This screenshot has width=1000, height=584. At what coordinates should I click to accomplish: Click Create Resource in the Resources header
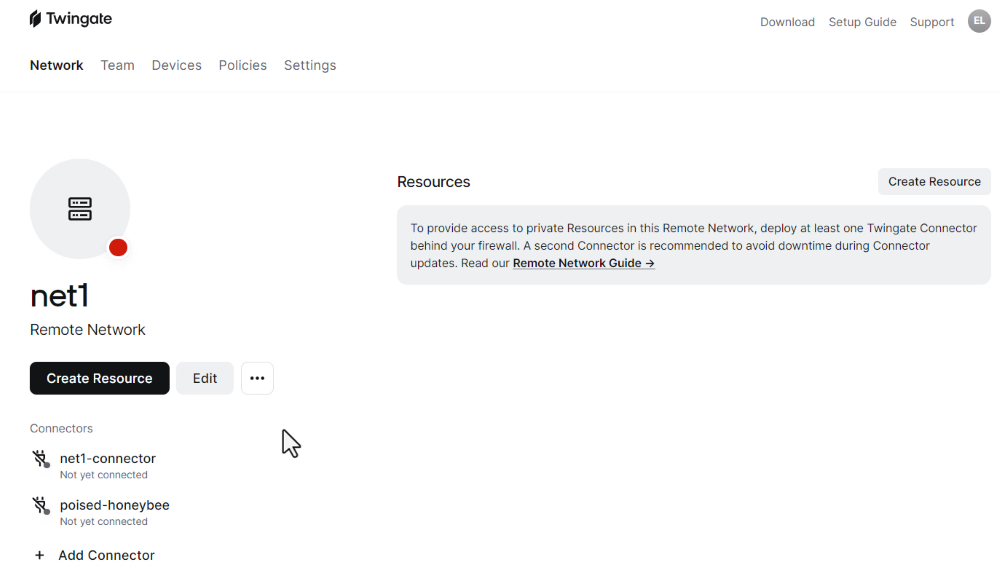point(934,182)
